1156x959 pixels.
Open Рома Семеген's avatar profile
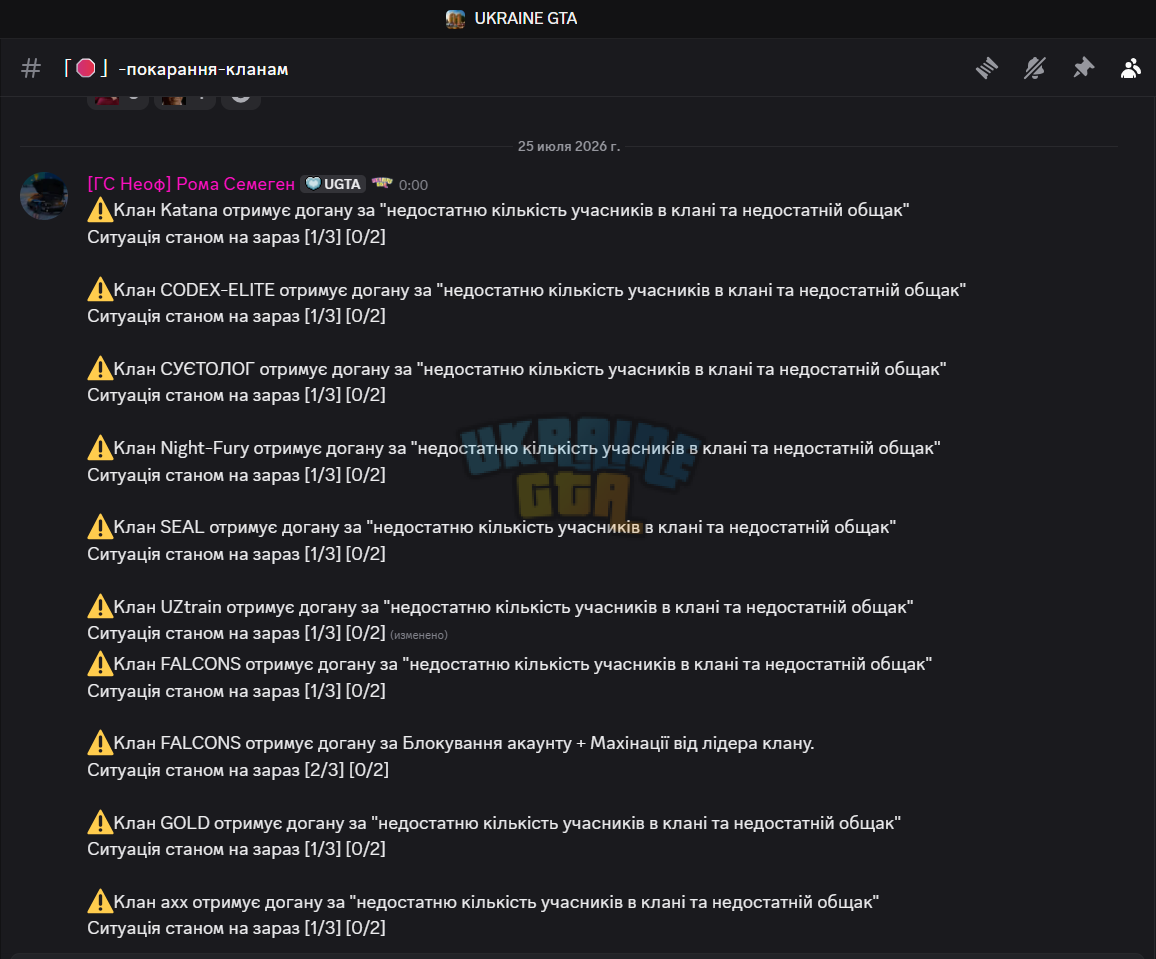click(x=44, y=196)
